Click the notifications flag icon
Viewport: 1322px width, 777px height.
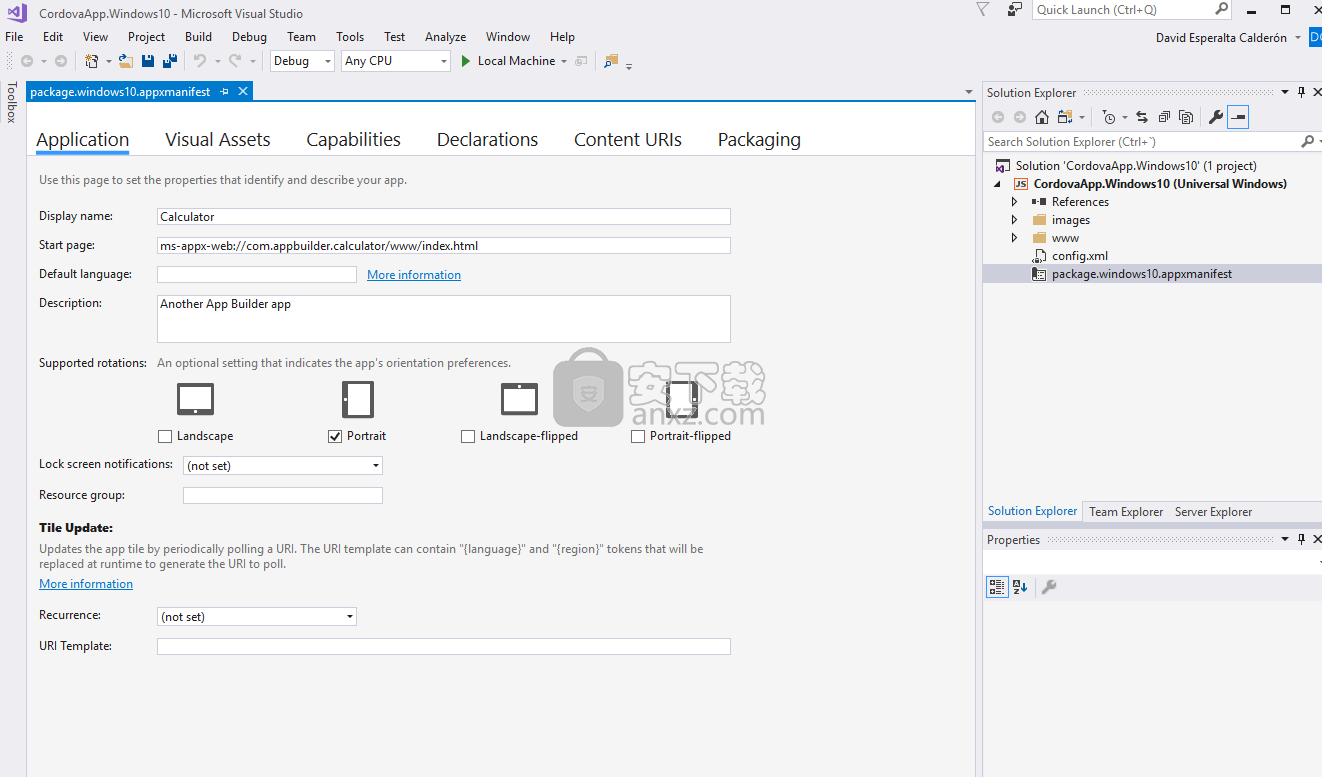983,9
